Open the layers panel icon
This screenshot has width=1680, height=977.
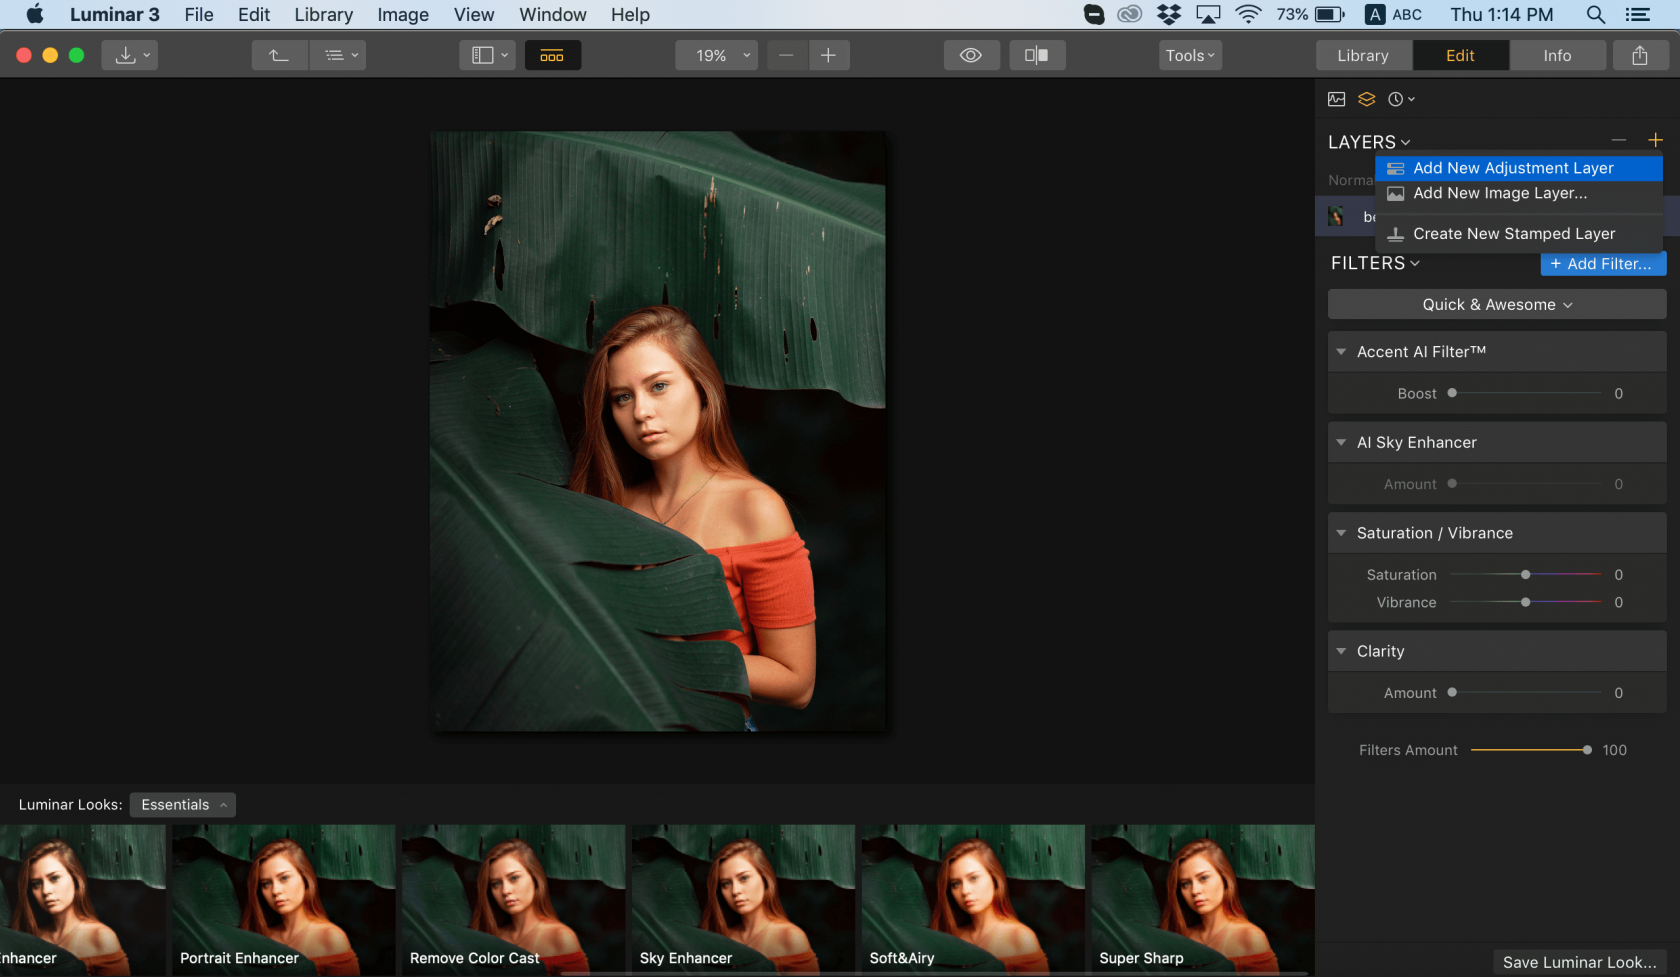coord(1366,99)
